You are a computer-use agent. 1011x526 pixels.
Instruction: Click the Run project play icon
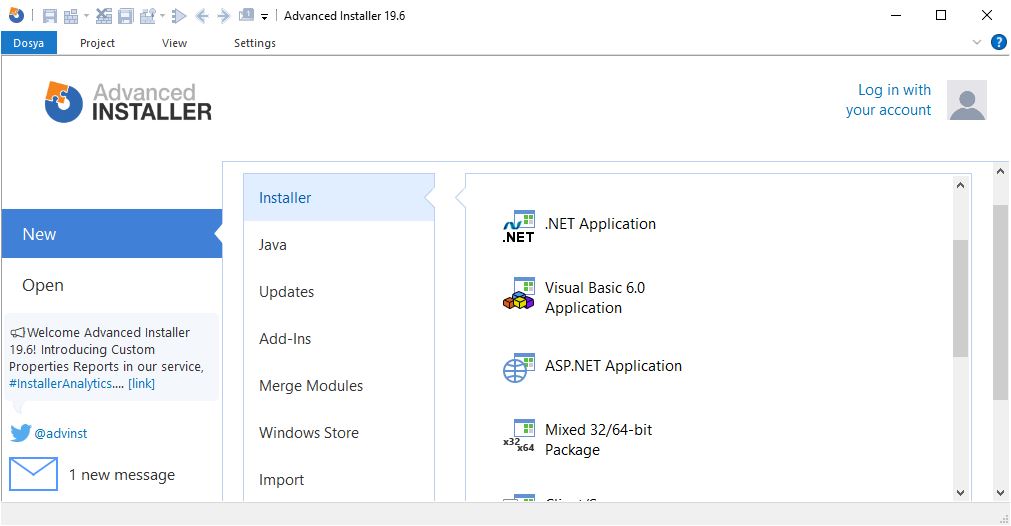pos(179,16)
